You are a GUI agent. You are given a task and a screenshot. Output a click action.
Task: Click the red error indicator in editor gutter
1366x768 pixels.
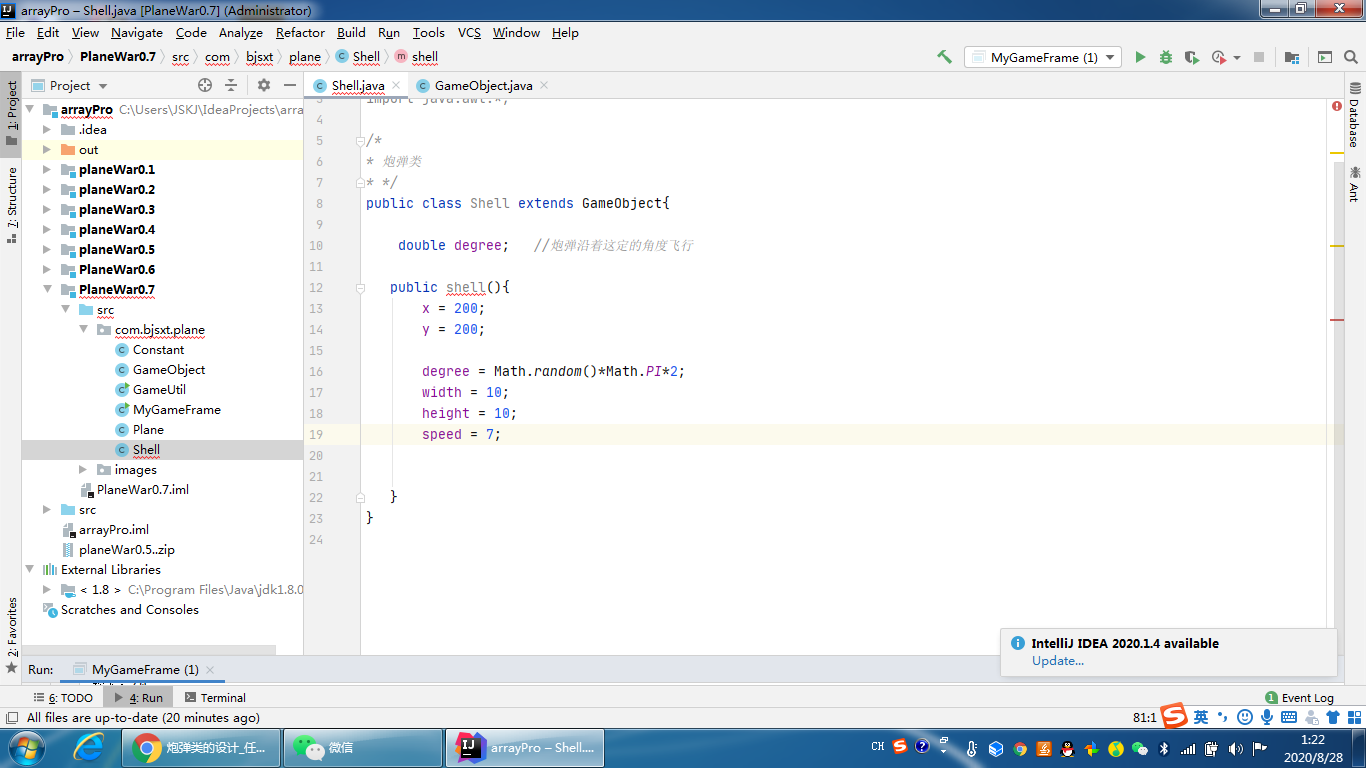[1337, 105]
